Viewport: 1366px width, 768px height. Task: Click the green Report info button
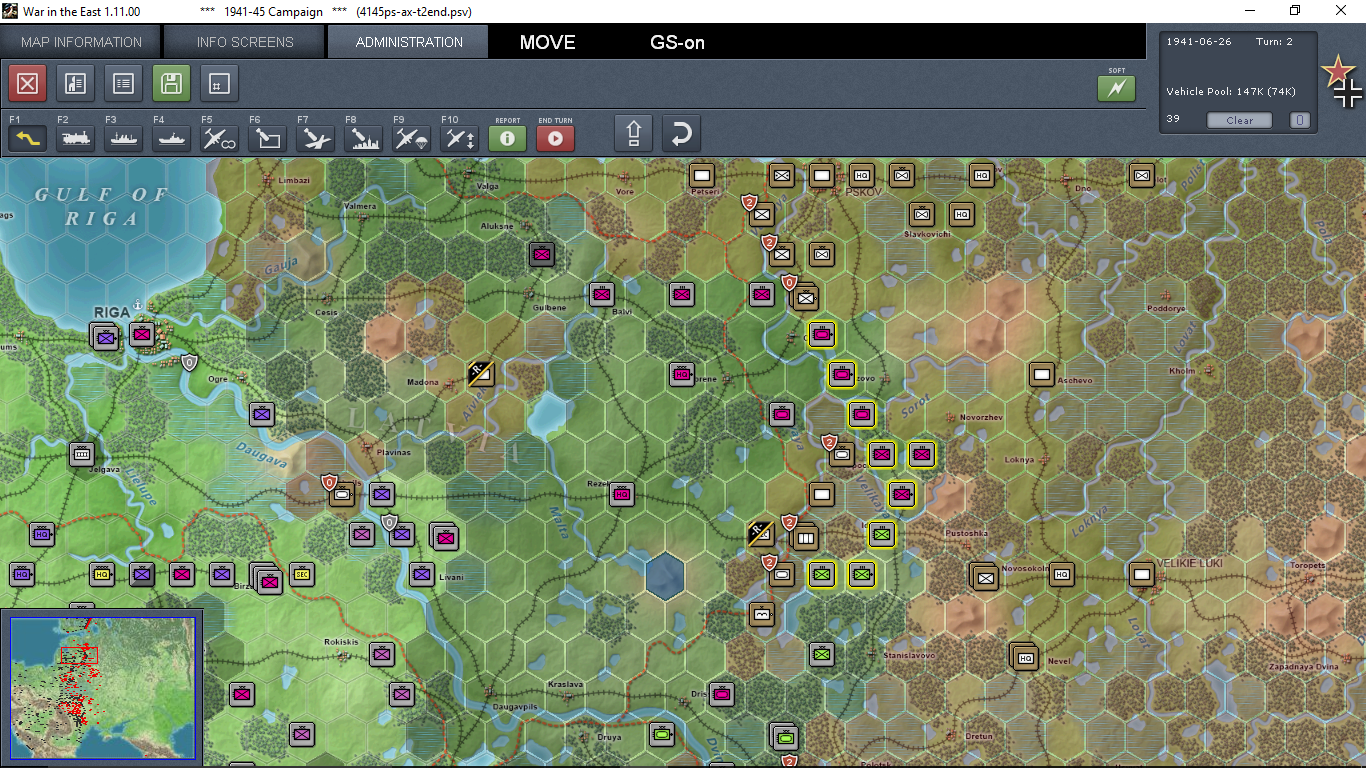click(x=507, y=138)
